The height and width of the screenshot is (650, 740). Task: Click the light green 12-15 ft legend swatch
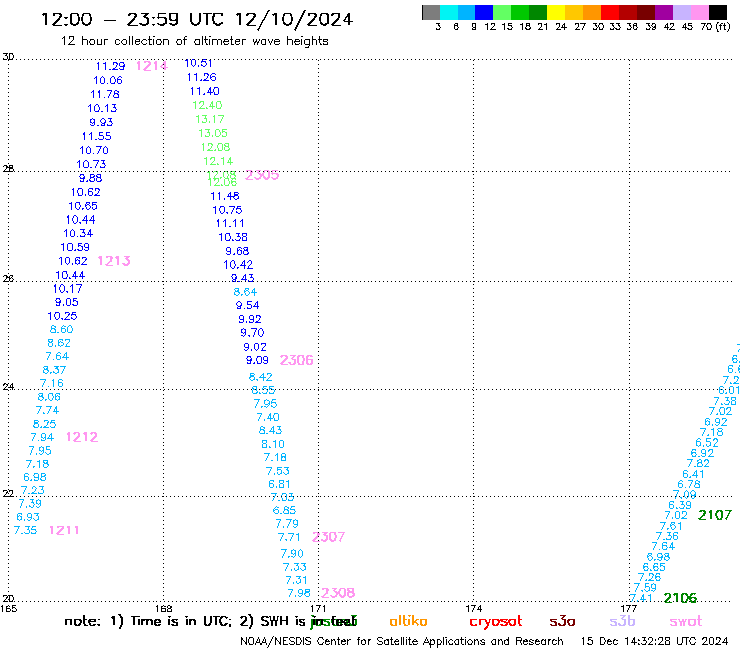coord(502,12)
